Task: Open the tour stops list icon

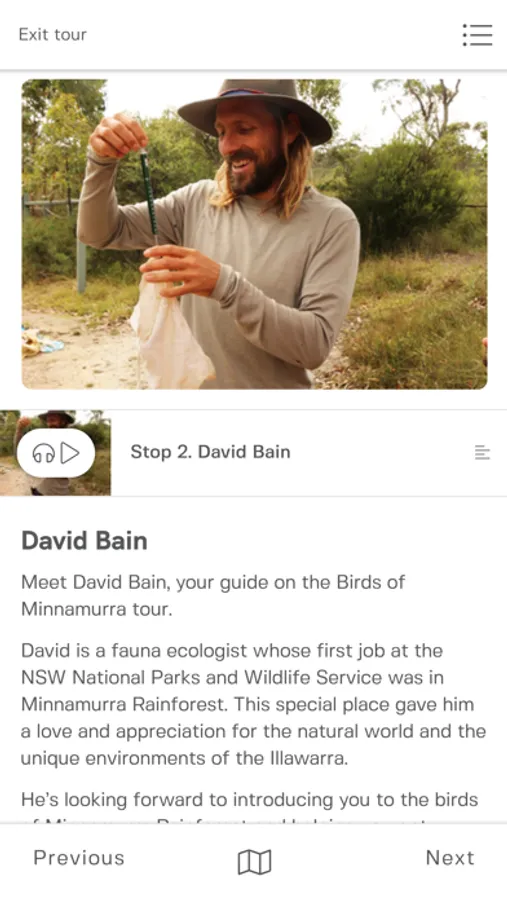Action: coord(477,34)
